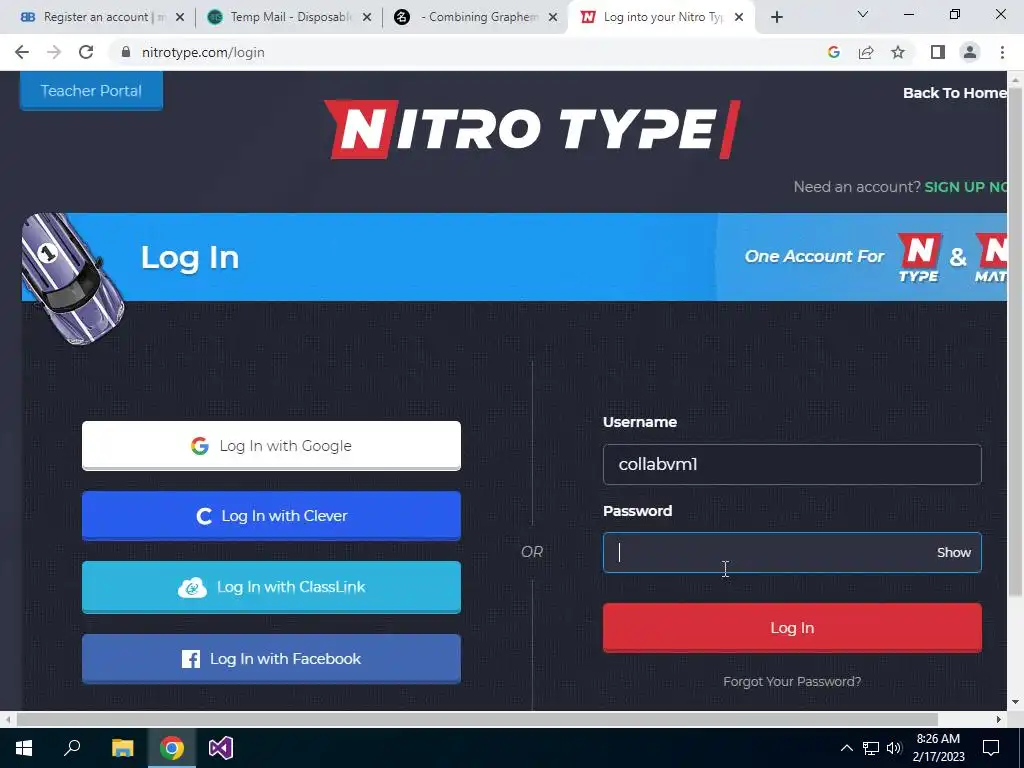Focus the Password input field
1024x768 pixels.
[792, 552]
